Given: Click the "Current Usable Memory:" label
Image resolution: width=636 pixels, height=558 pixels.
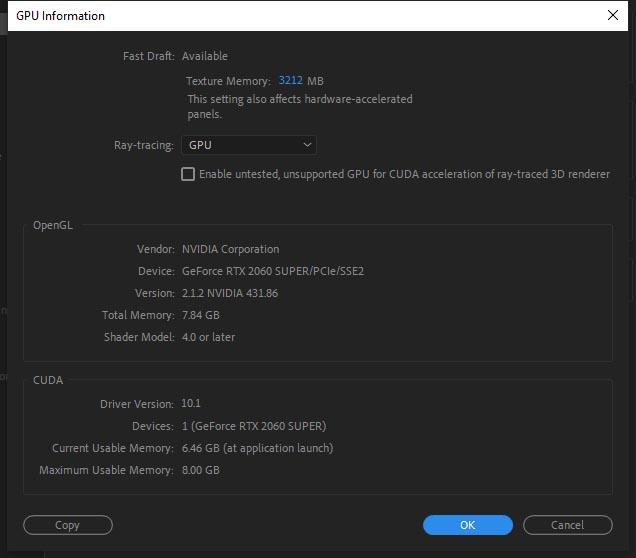Looking at the screenshot, I should click(113, 448).
